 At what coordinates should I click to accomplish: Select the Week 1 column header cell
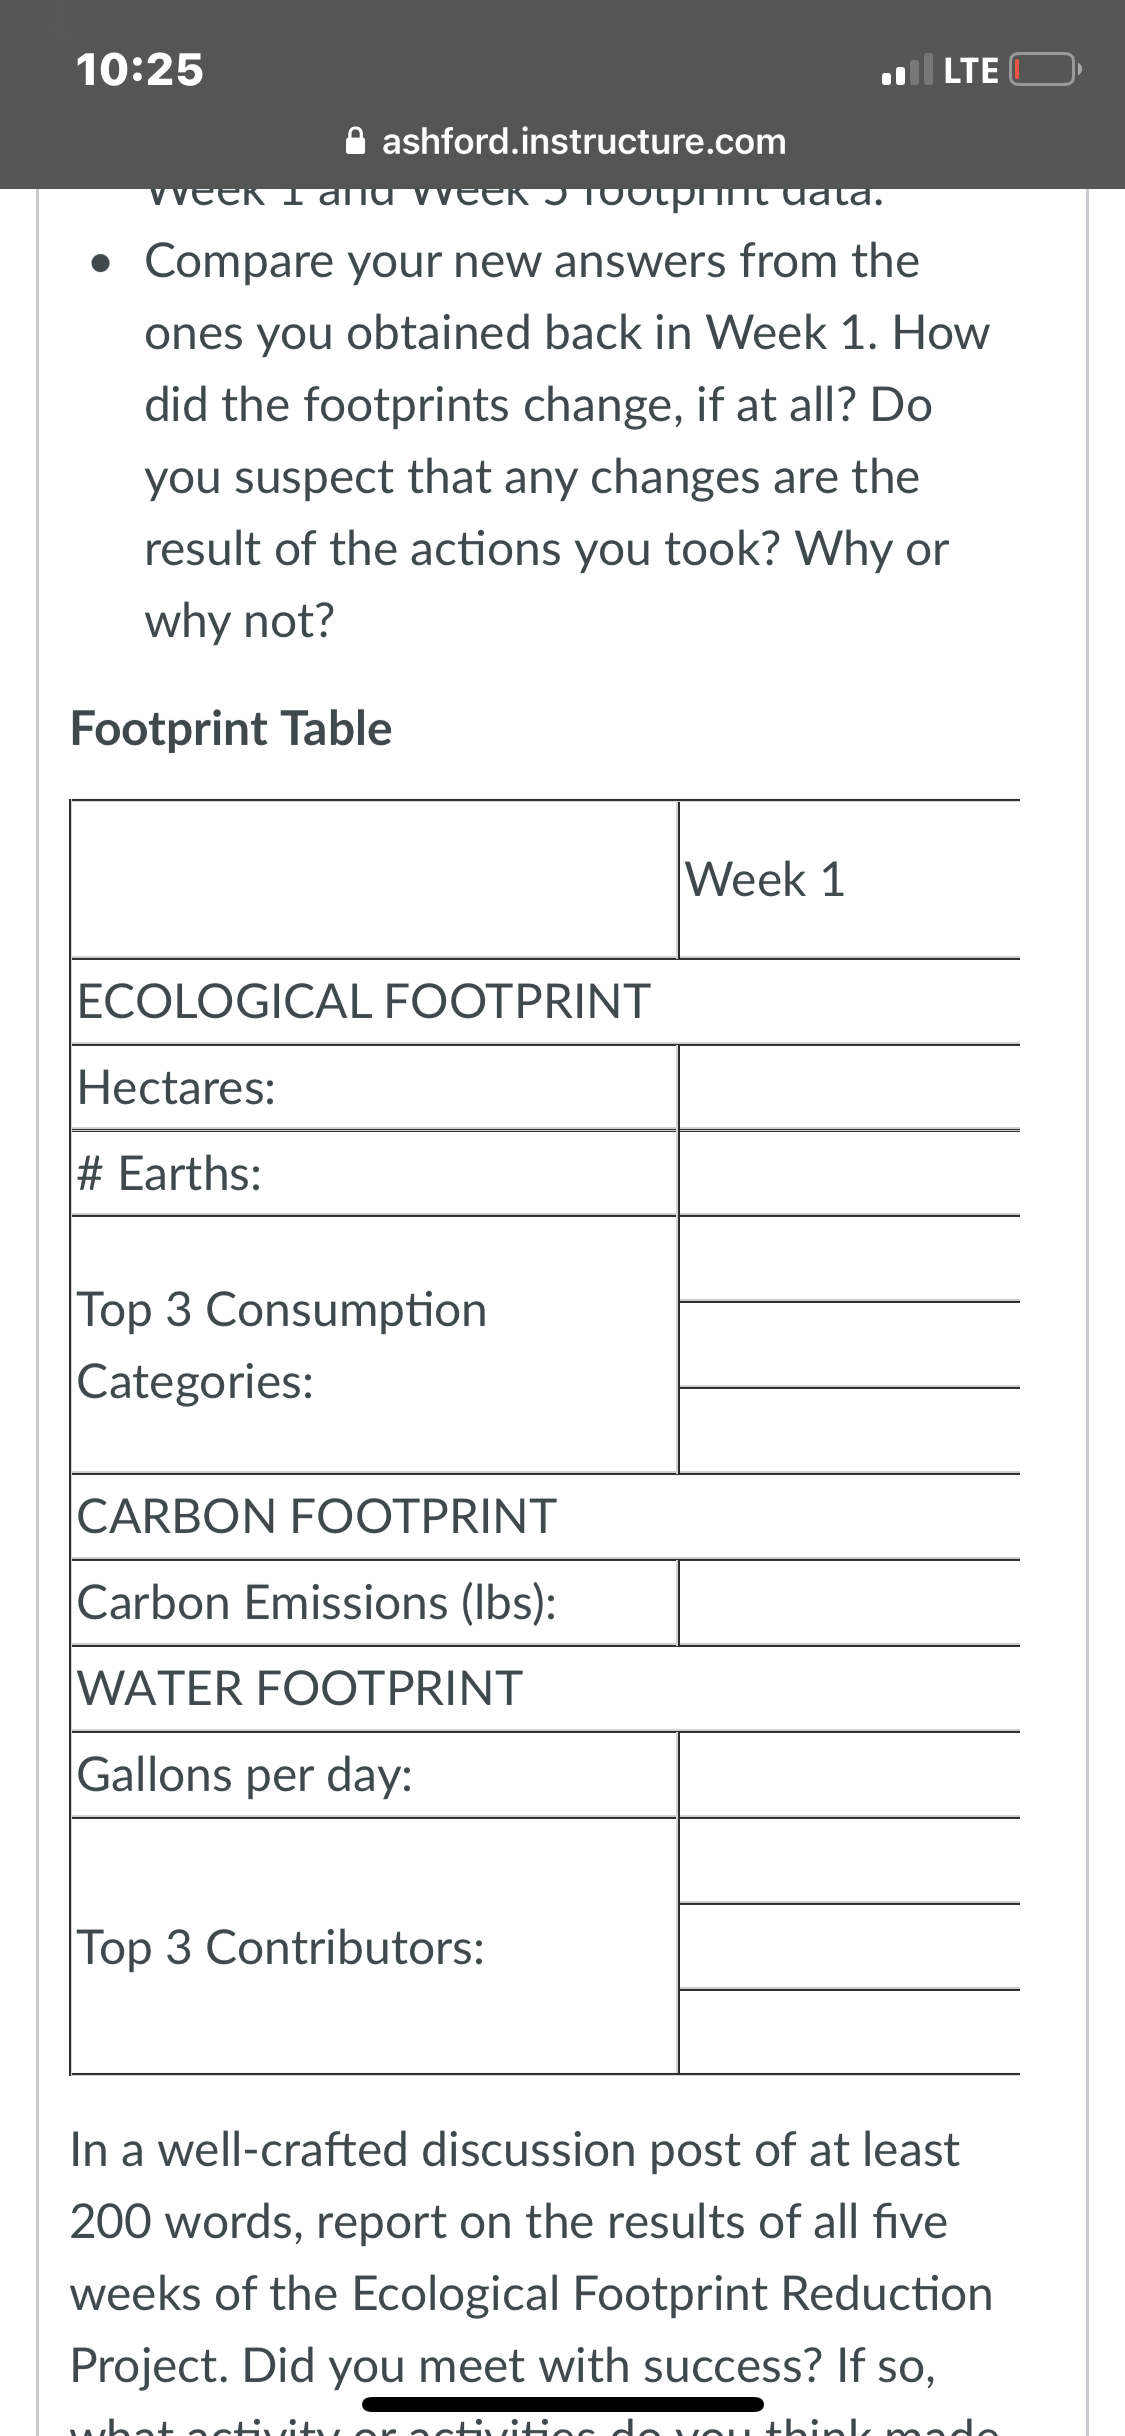849,880
